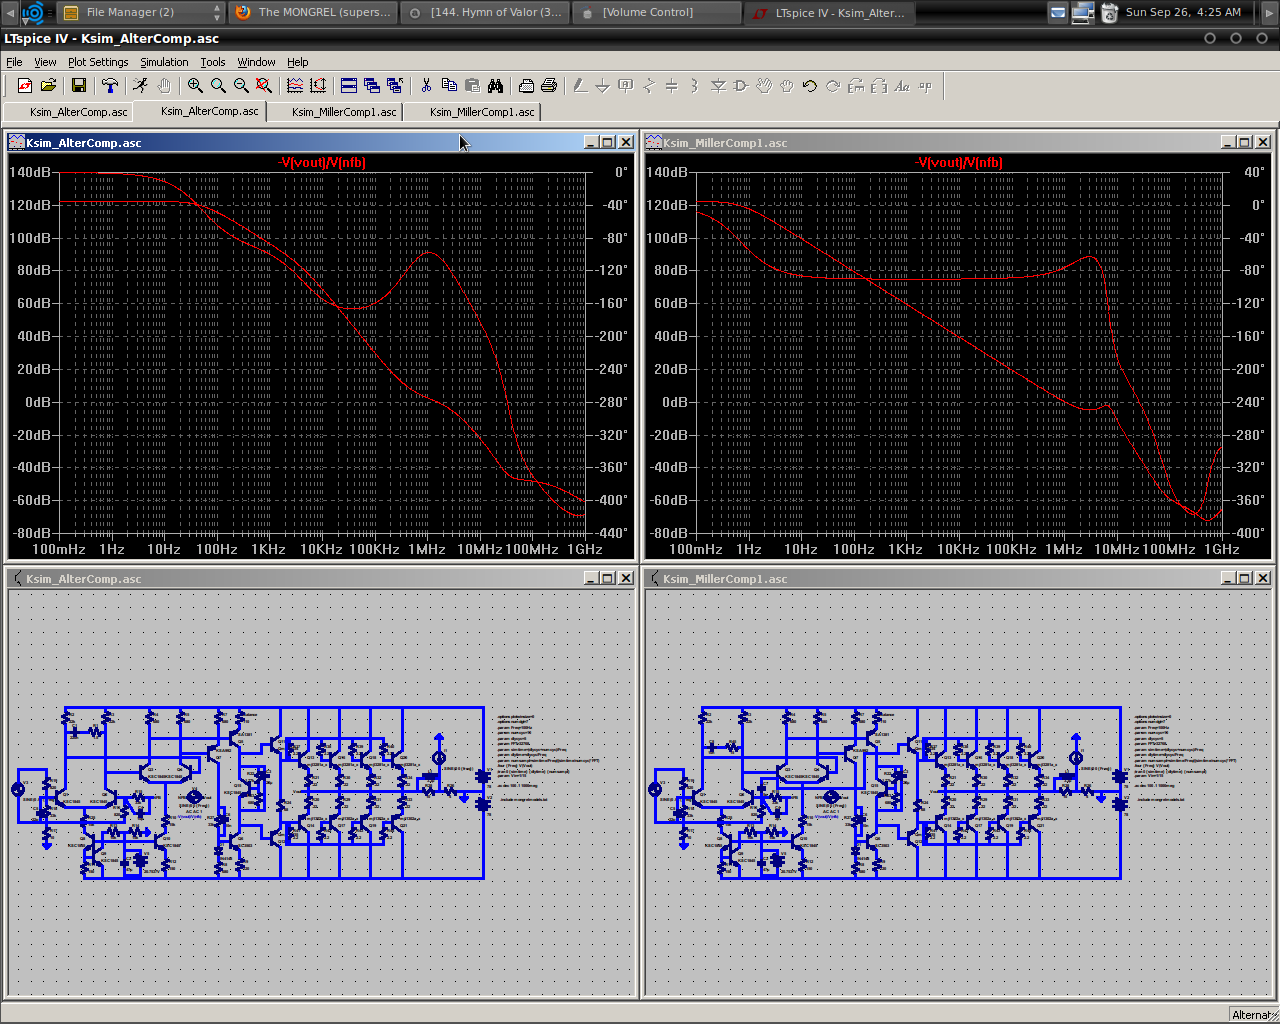This screenshot has height=1024, width=1280.
Task: Open the Control Panel hammer icon
Action: point(110,86)
